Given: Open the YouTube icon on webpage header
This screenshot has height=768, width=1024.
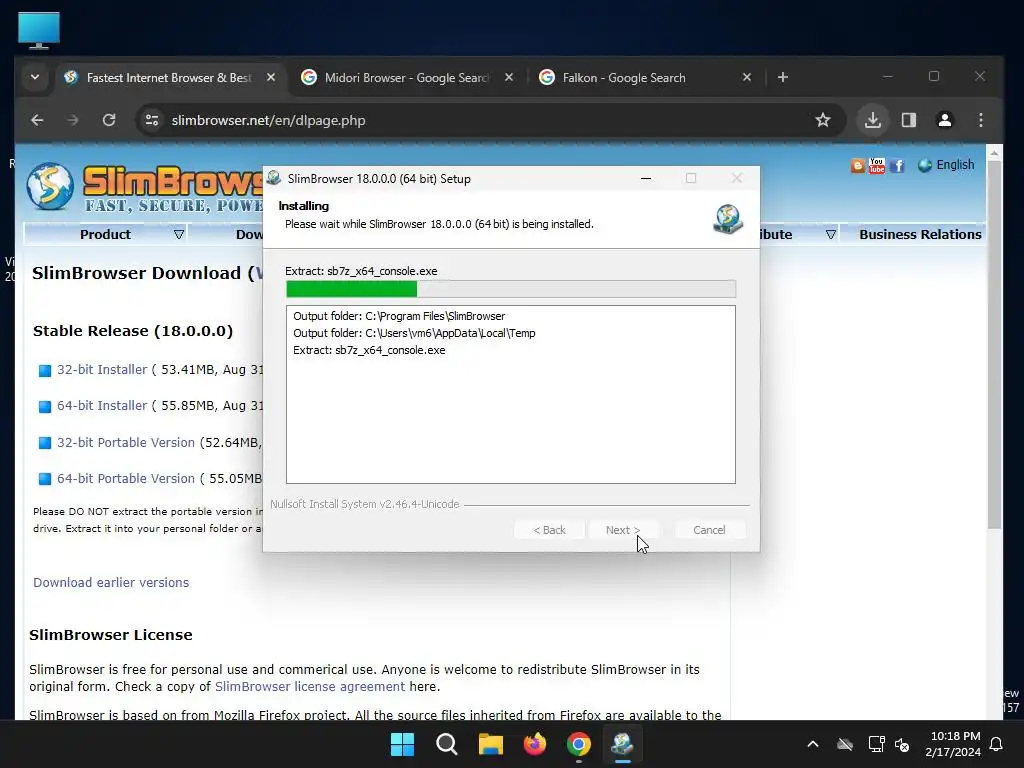Looking at the screenshot, I should point(876,165).
